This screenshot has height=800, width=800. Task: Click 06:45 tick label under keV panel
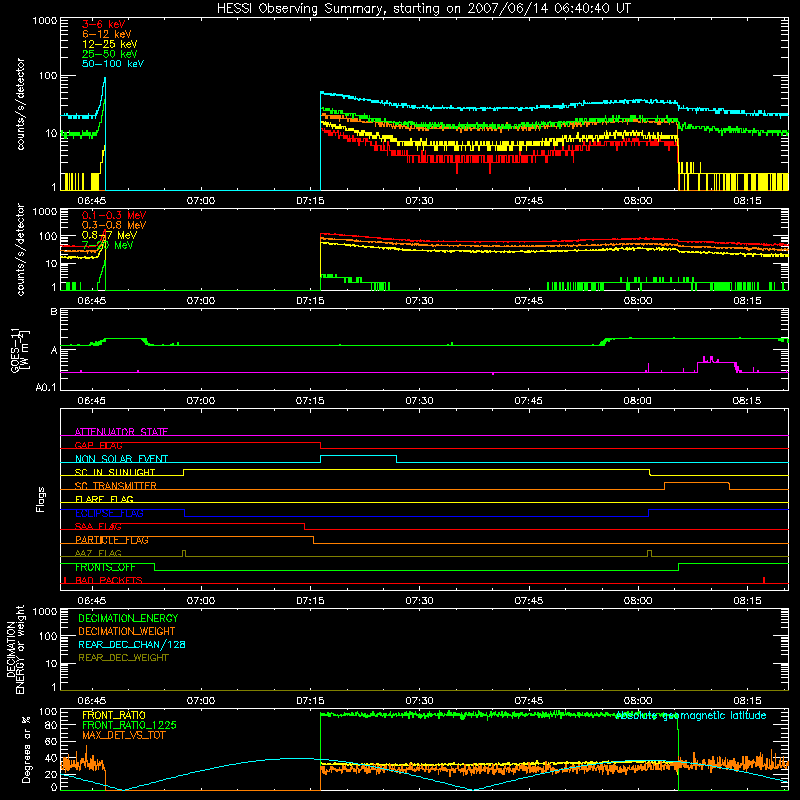pyautogui.click(x=92, y=201)
